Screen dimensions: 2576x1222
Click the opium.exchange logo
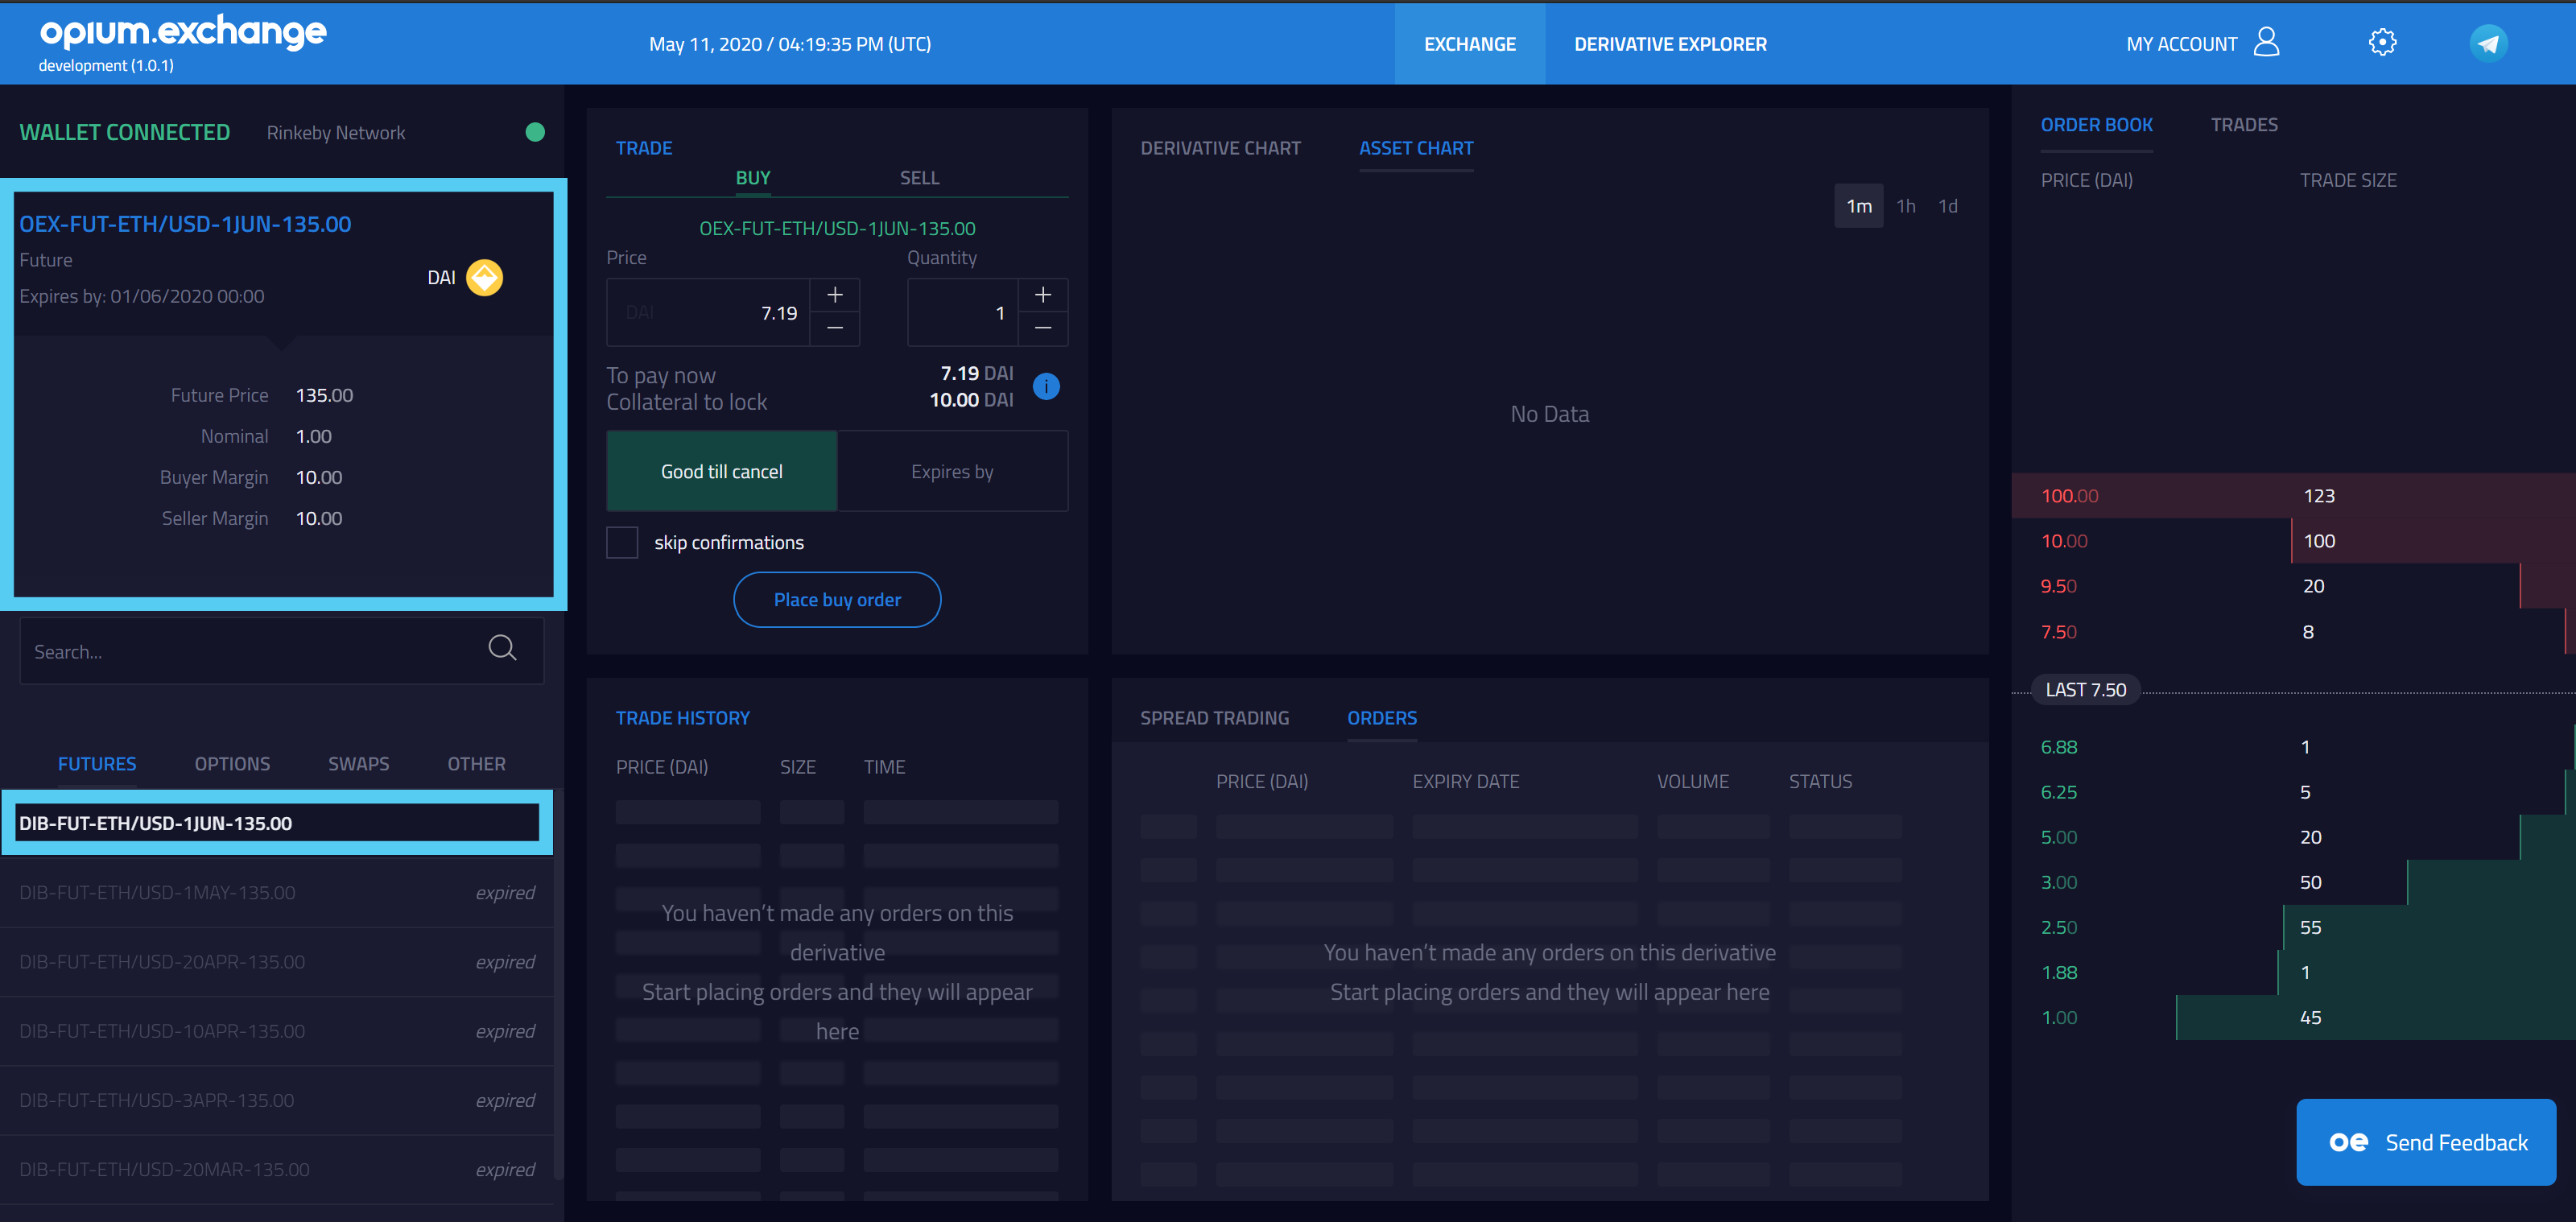click(x=183, y=32)
